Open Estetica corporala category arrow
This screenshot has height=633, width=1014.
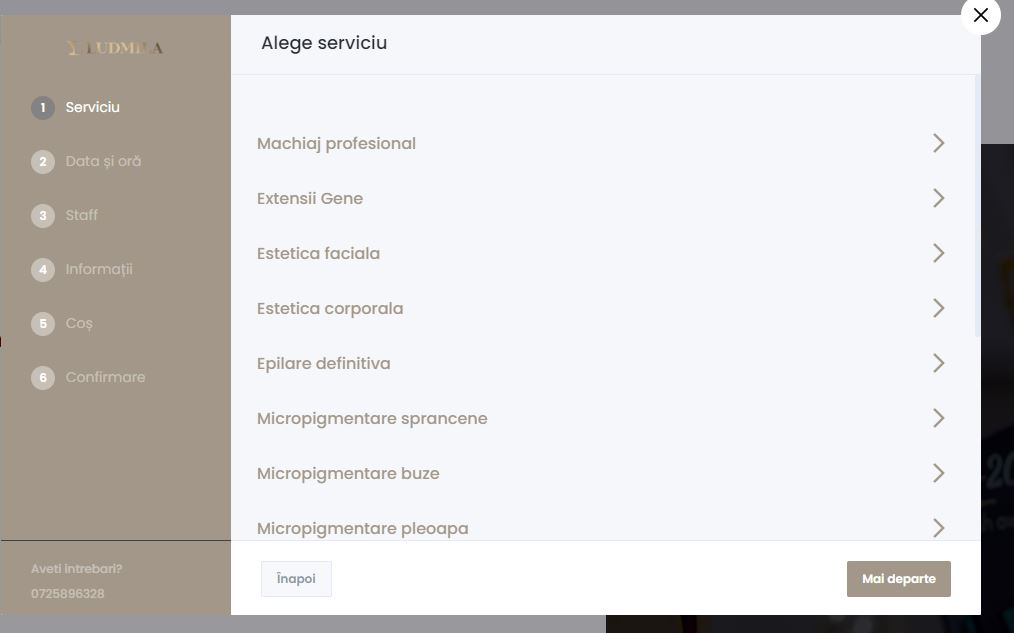(938, 308)
